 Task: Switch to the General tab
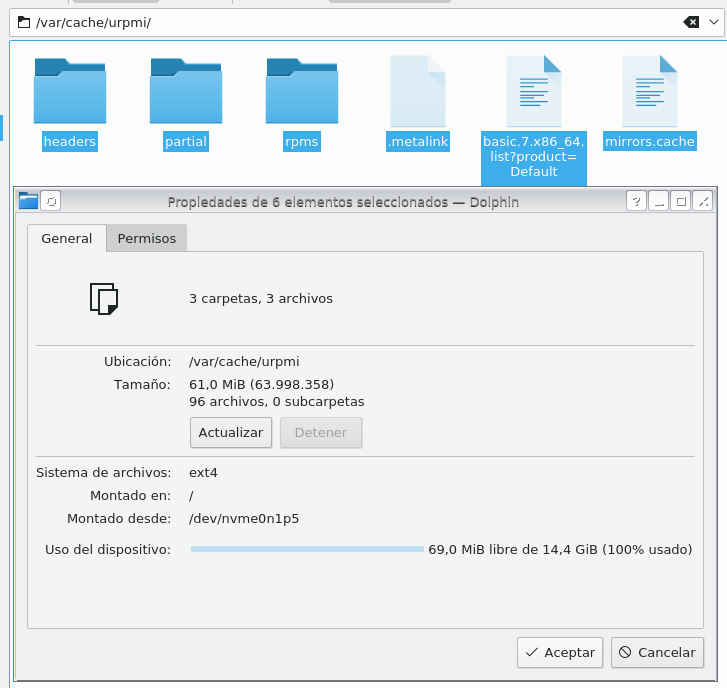(67, 238)
